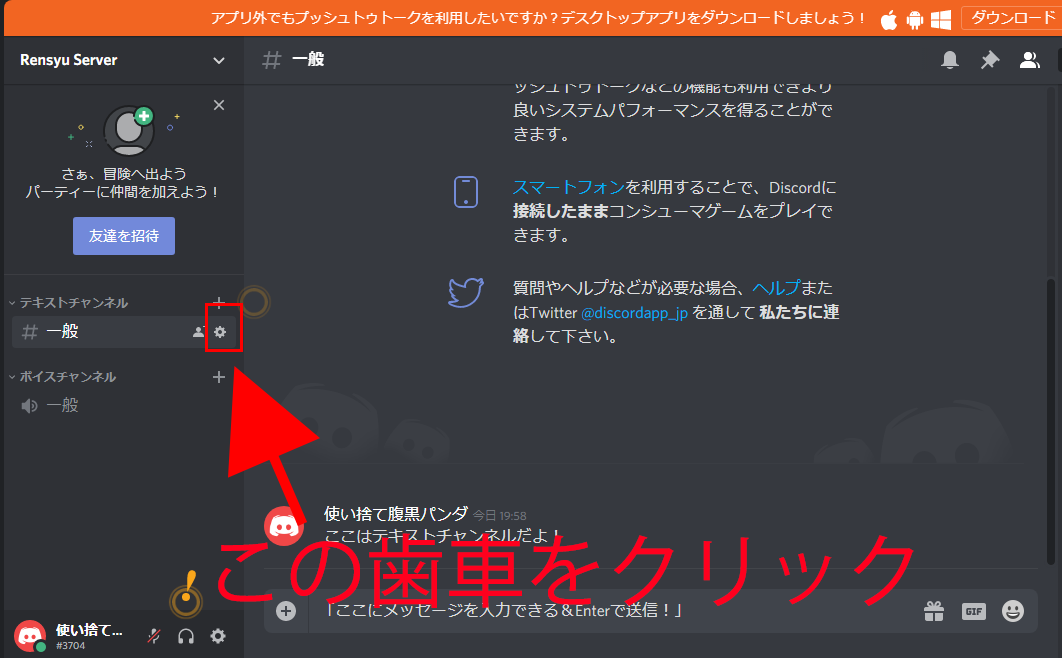Click the chat area scrollbar
This screenshot has height=658, width=1062.
point(1050,420)
